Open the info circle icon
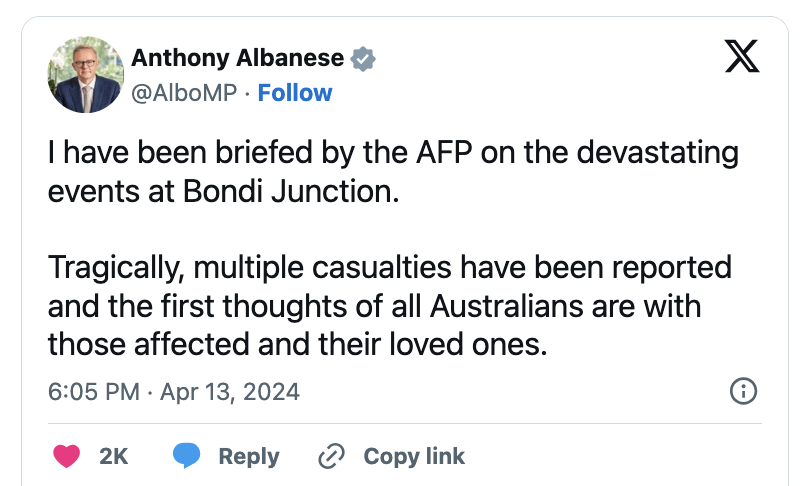810x486 pixels. [x=743, y=391]
